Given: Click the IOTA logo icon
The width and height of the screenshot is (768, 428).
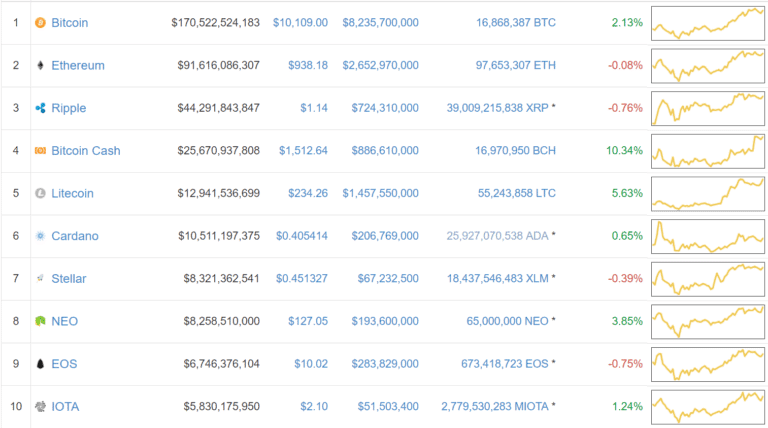Looking at the screenshot, I should pos(40,406).
